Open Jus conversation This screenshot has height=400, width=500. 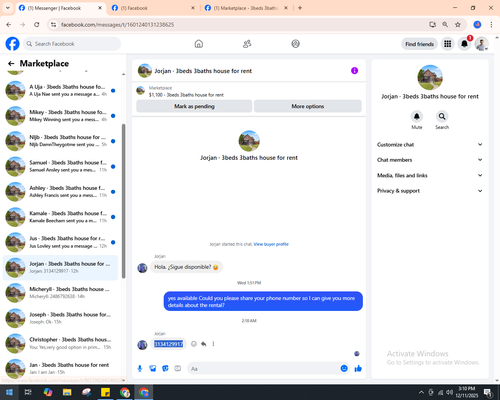point(60,242)
